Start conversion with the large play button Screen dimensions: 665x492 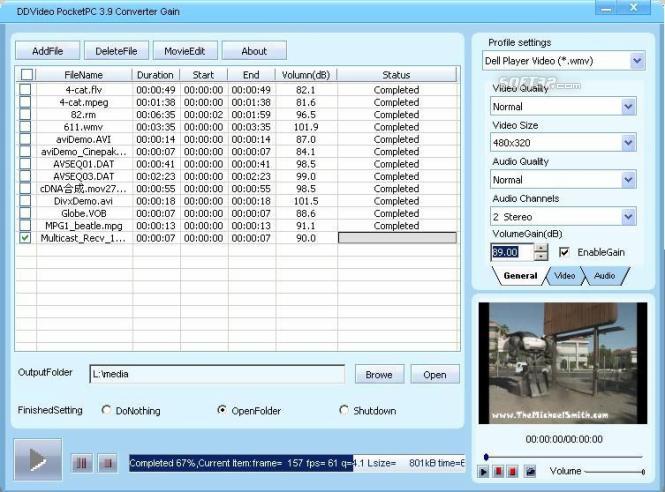[x=38, y=459]
